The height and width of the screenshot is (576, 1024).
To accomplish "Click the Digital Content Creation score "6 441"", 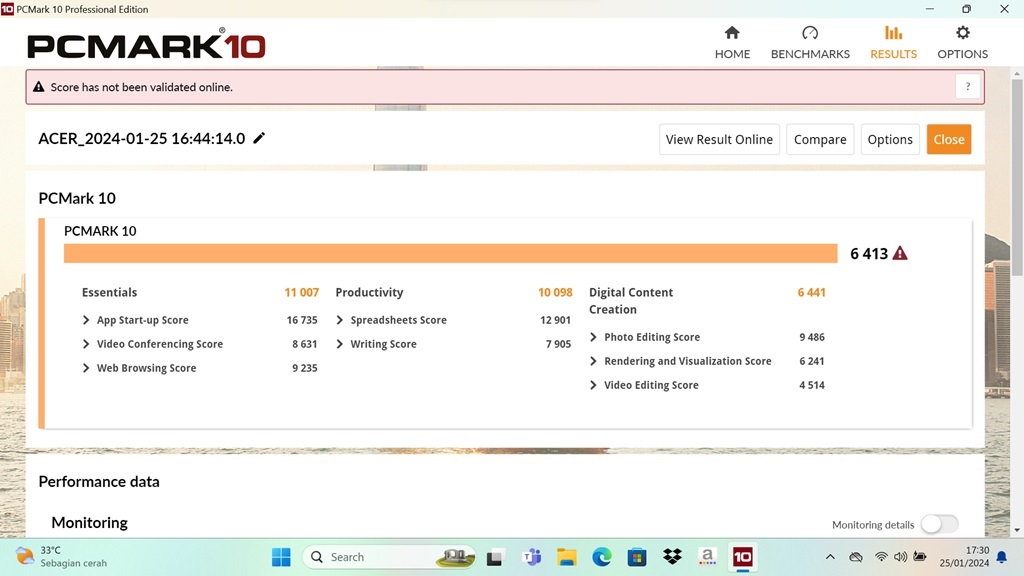I will coord(811,293).
